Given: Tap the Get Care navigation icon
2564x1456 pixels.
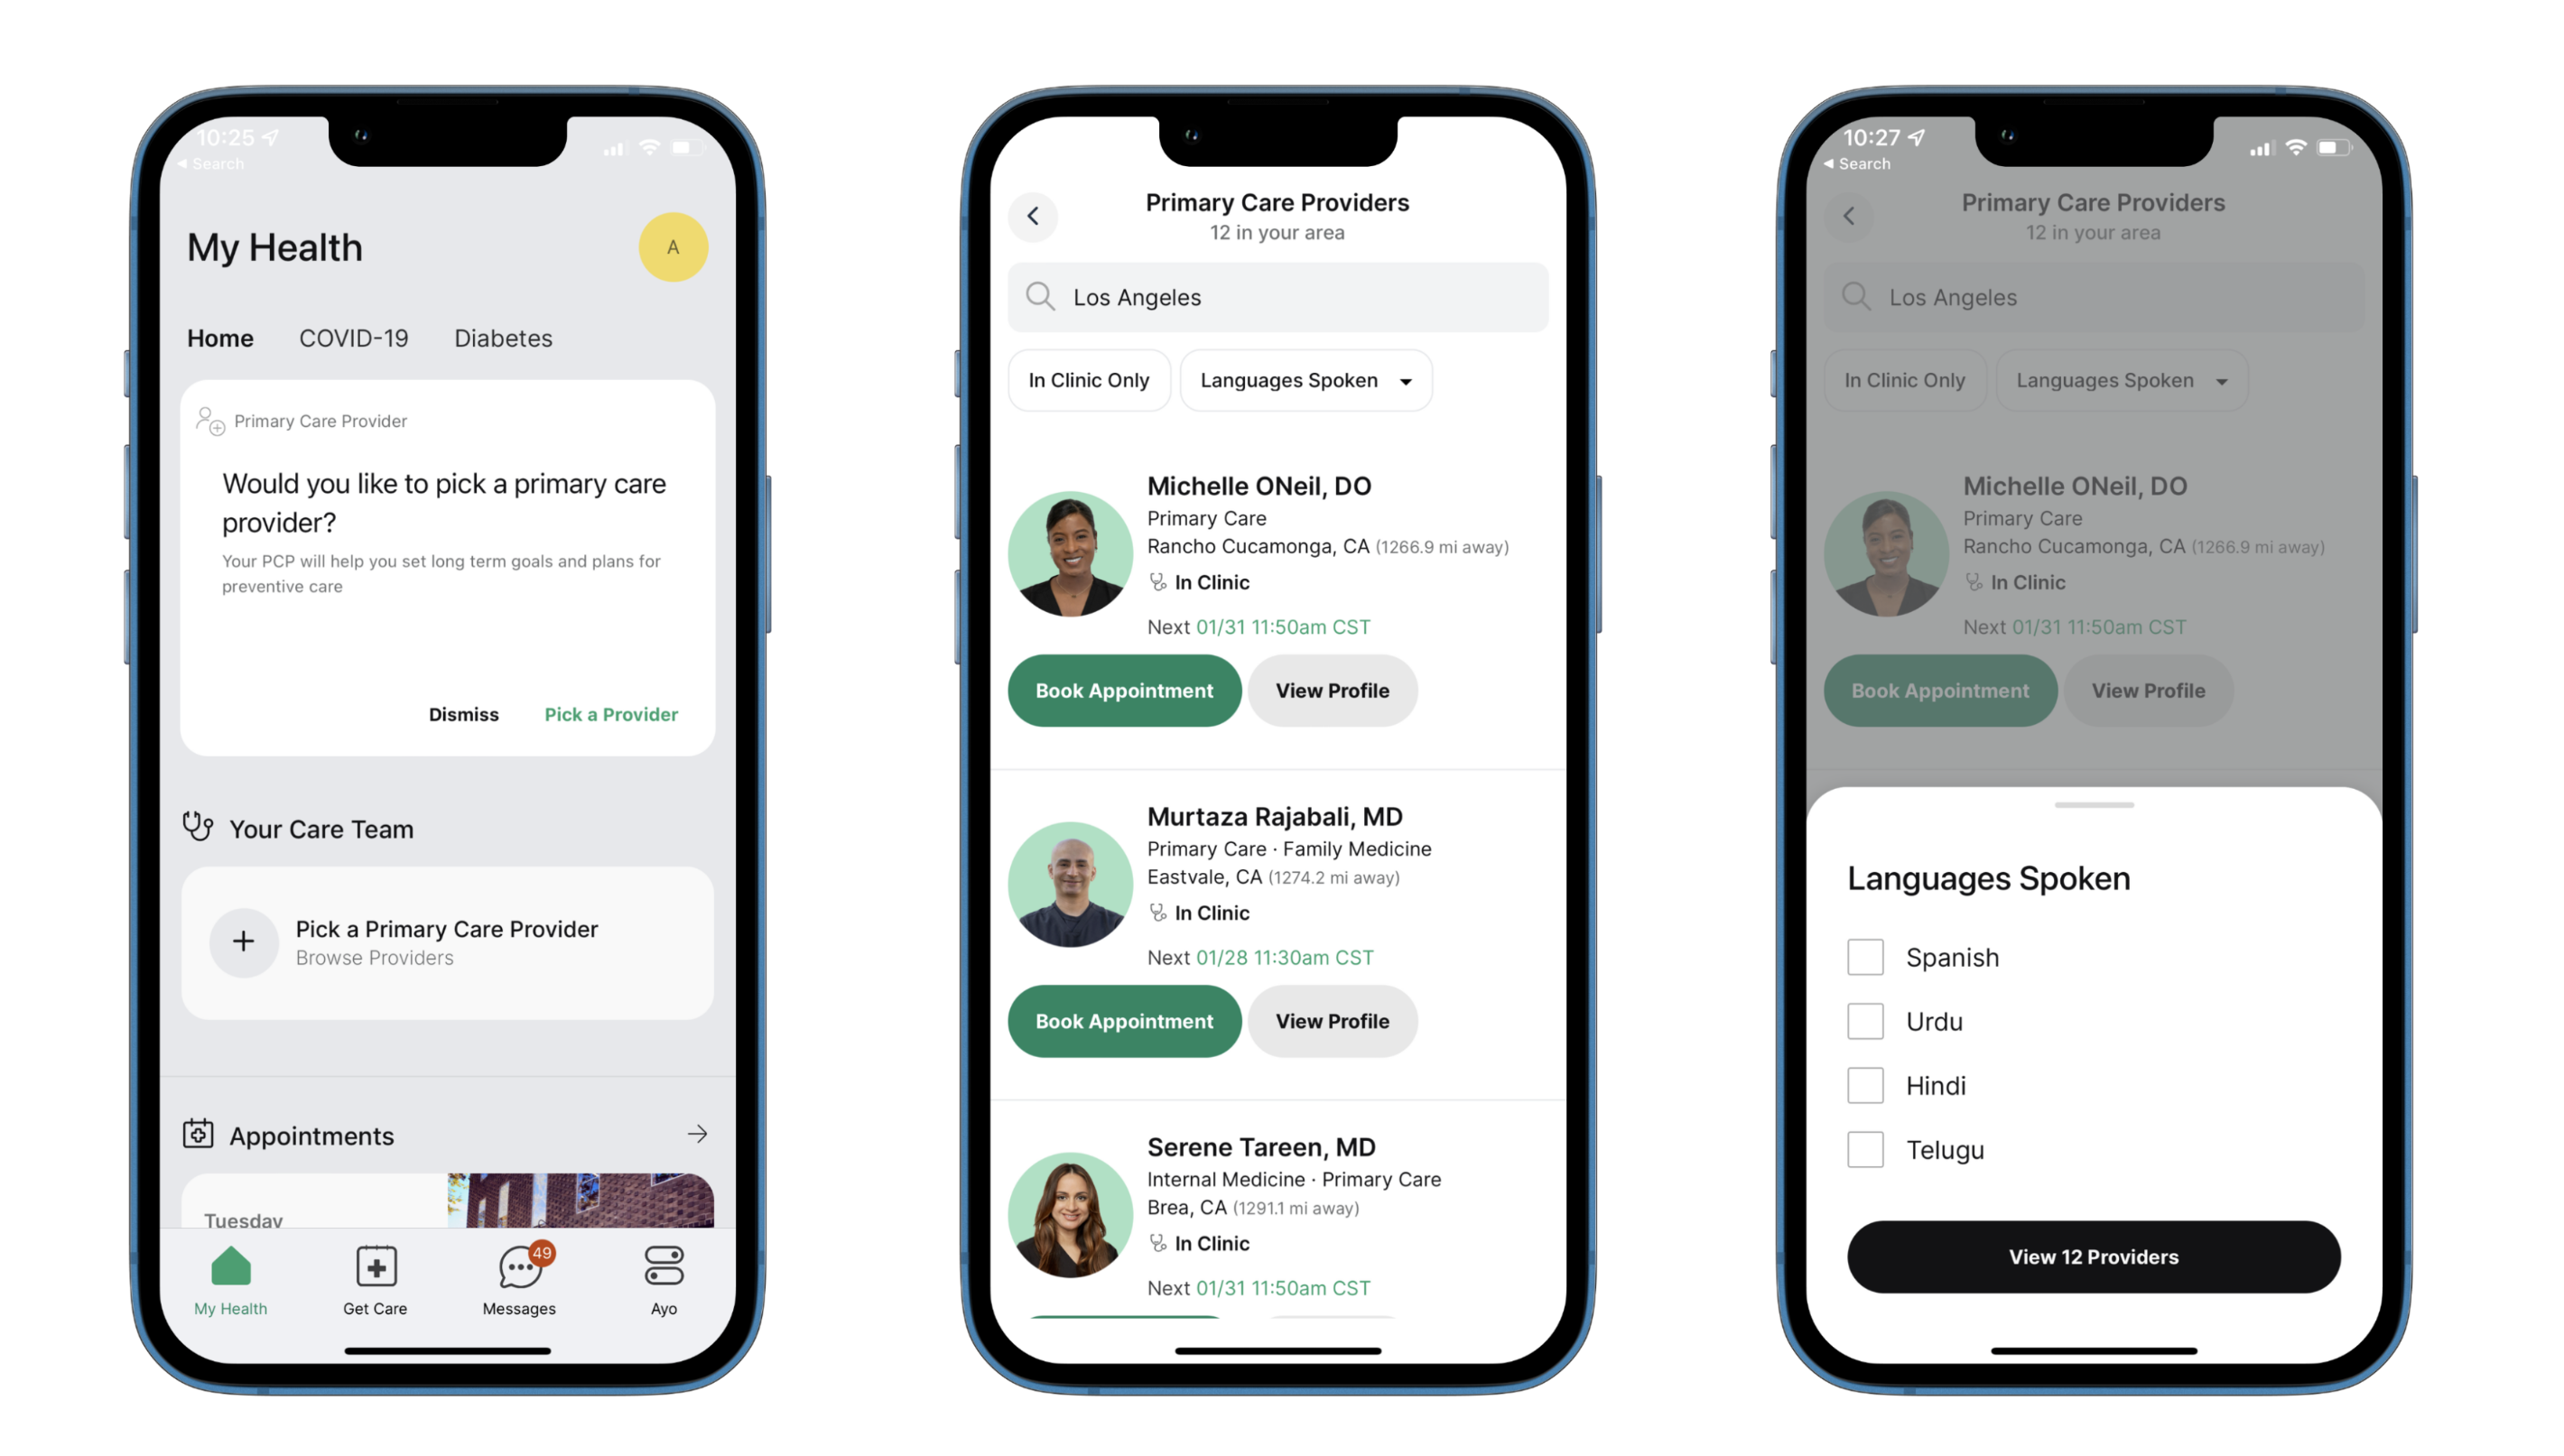Looking at the screenshot, I should click(375, 1267).
